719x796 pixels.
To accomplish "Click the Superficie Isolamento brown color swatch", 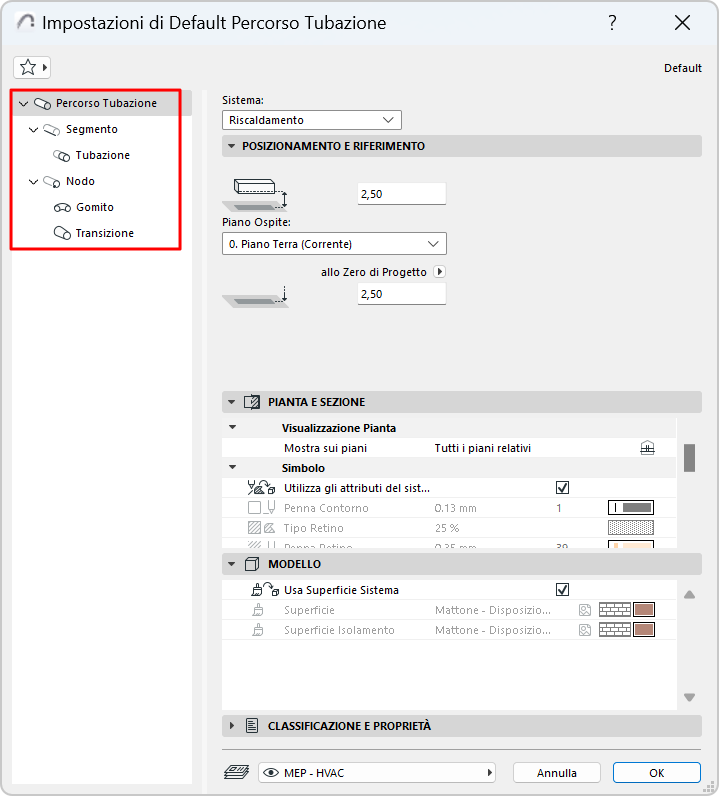I will tap(644, 630).
